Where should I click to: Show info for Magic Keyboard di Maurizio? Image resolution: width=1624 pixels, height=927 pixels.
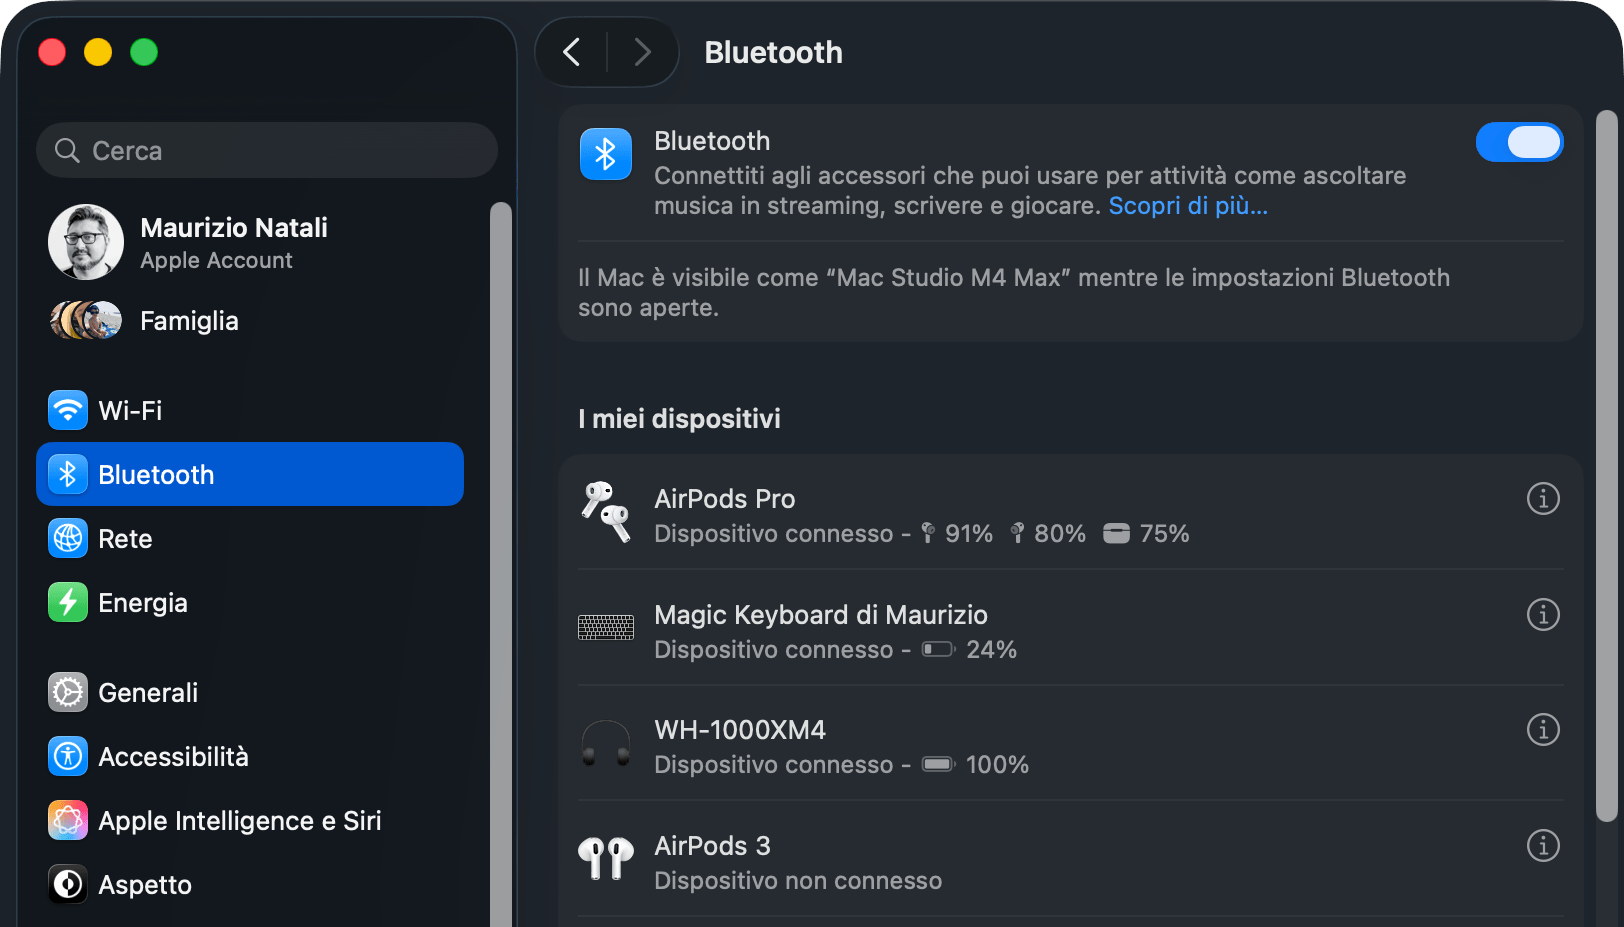click(1543, 614)
